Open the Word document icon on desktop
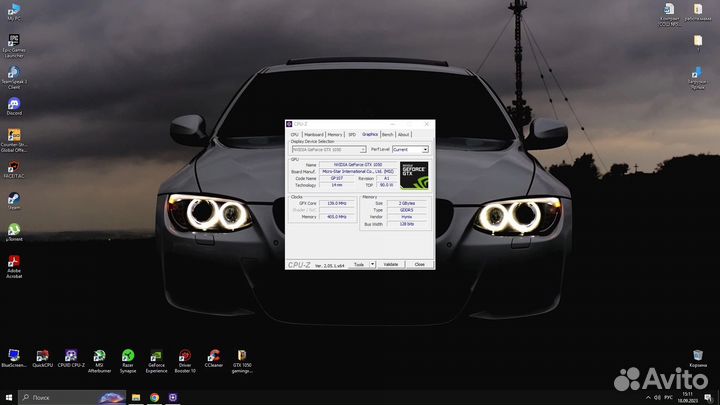720x405 pixels. click(669, 15)
